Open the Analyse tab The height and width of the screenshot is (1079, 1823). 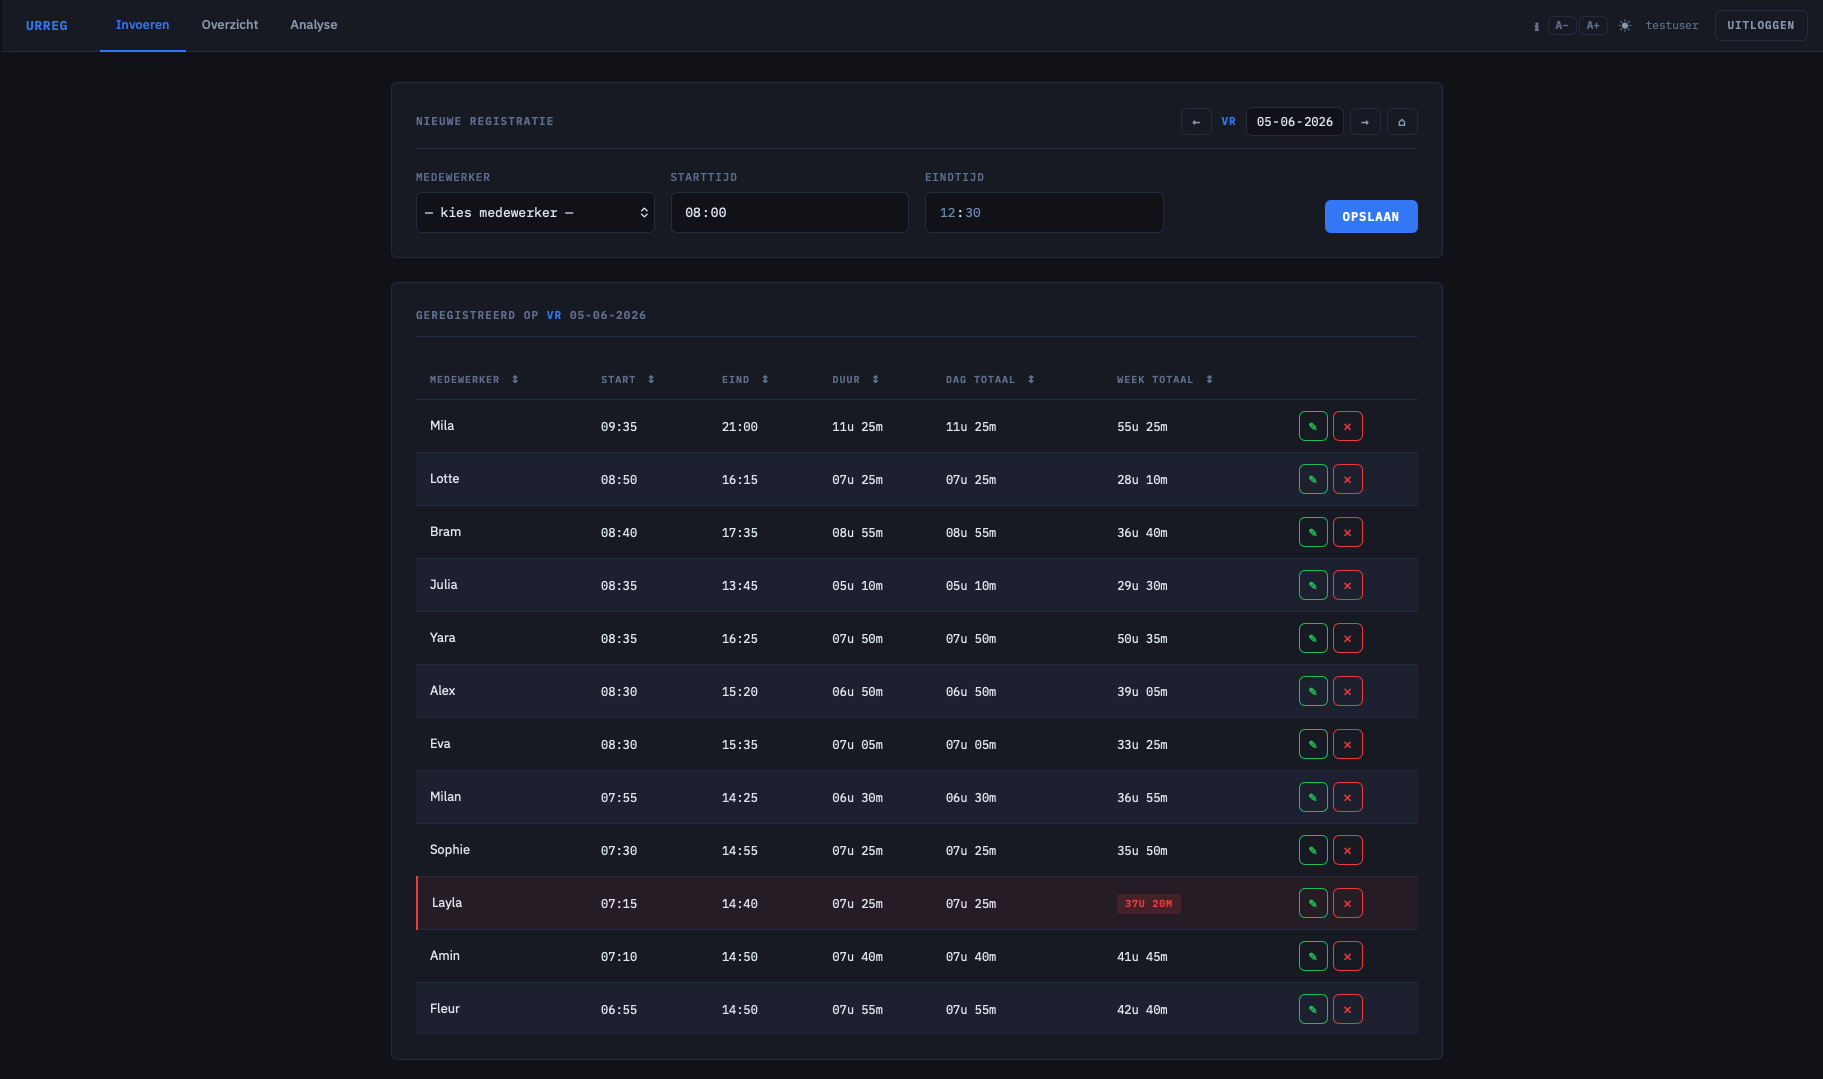314,25
